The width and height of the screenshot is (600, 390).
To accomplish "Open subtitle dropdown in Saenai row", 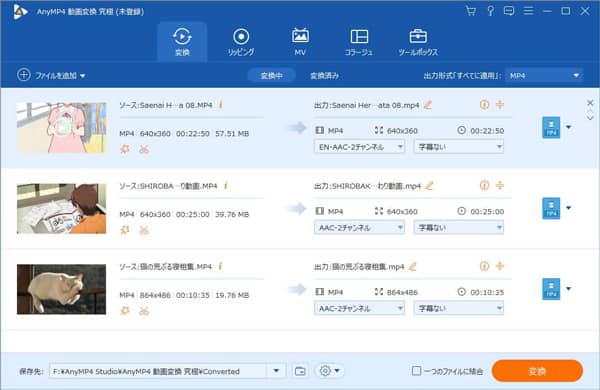I will point(458,147).
